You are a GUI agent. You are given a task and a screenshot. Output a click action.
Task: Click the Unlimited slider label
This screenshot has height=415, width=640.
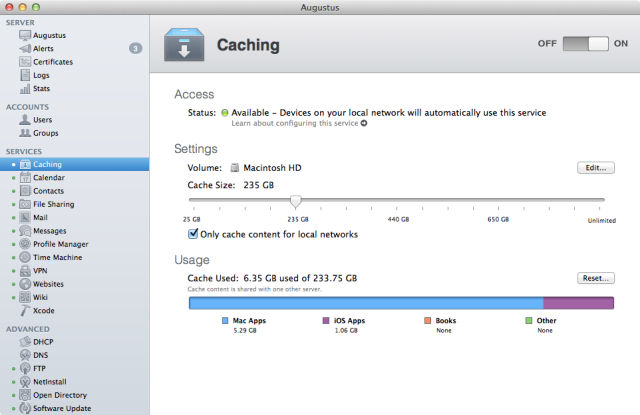(602, 220)
